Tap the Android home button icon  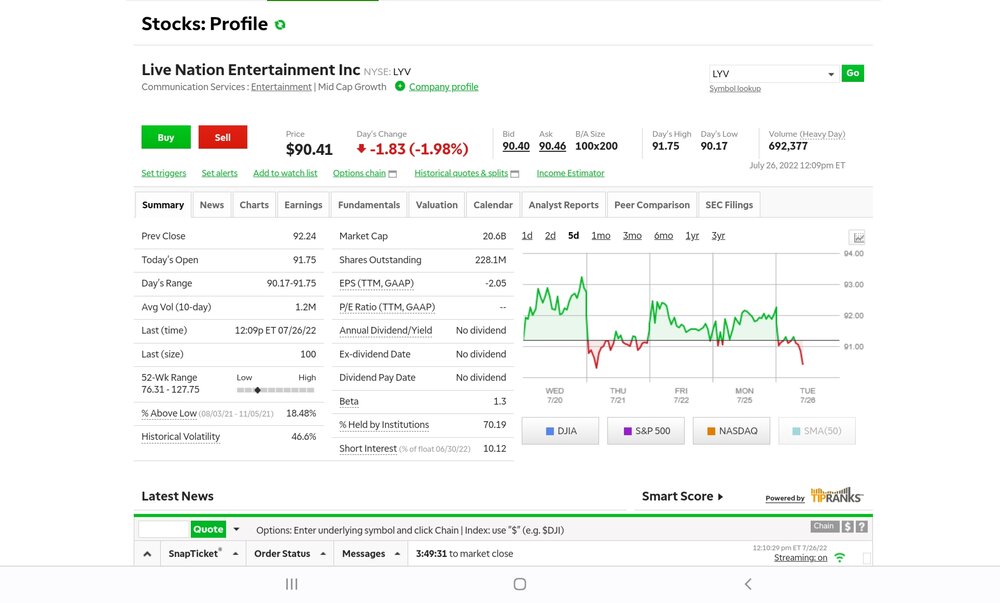[x=520, y=584]
